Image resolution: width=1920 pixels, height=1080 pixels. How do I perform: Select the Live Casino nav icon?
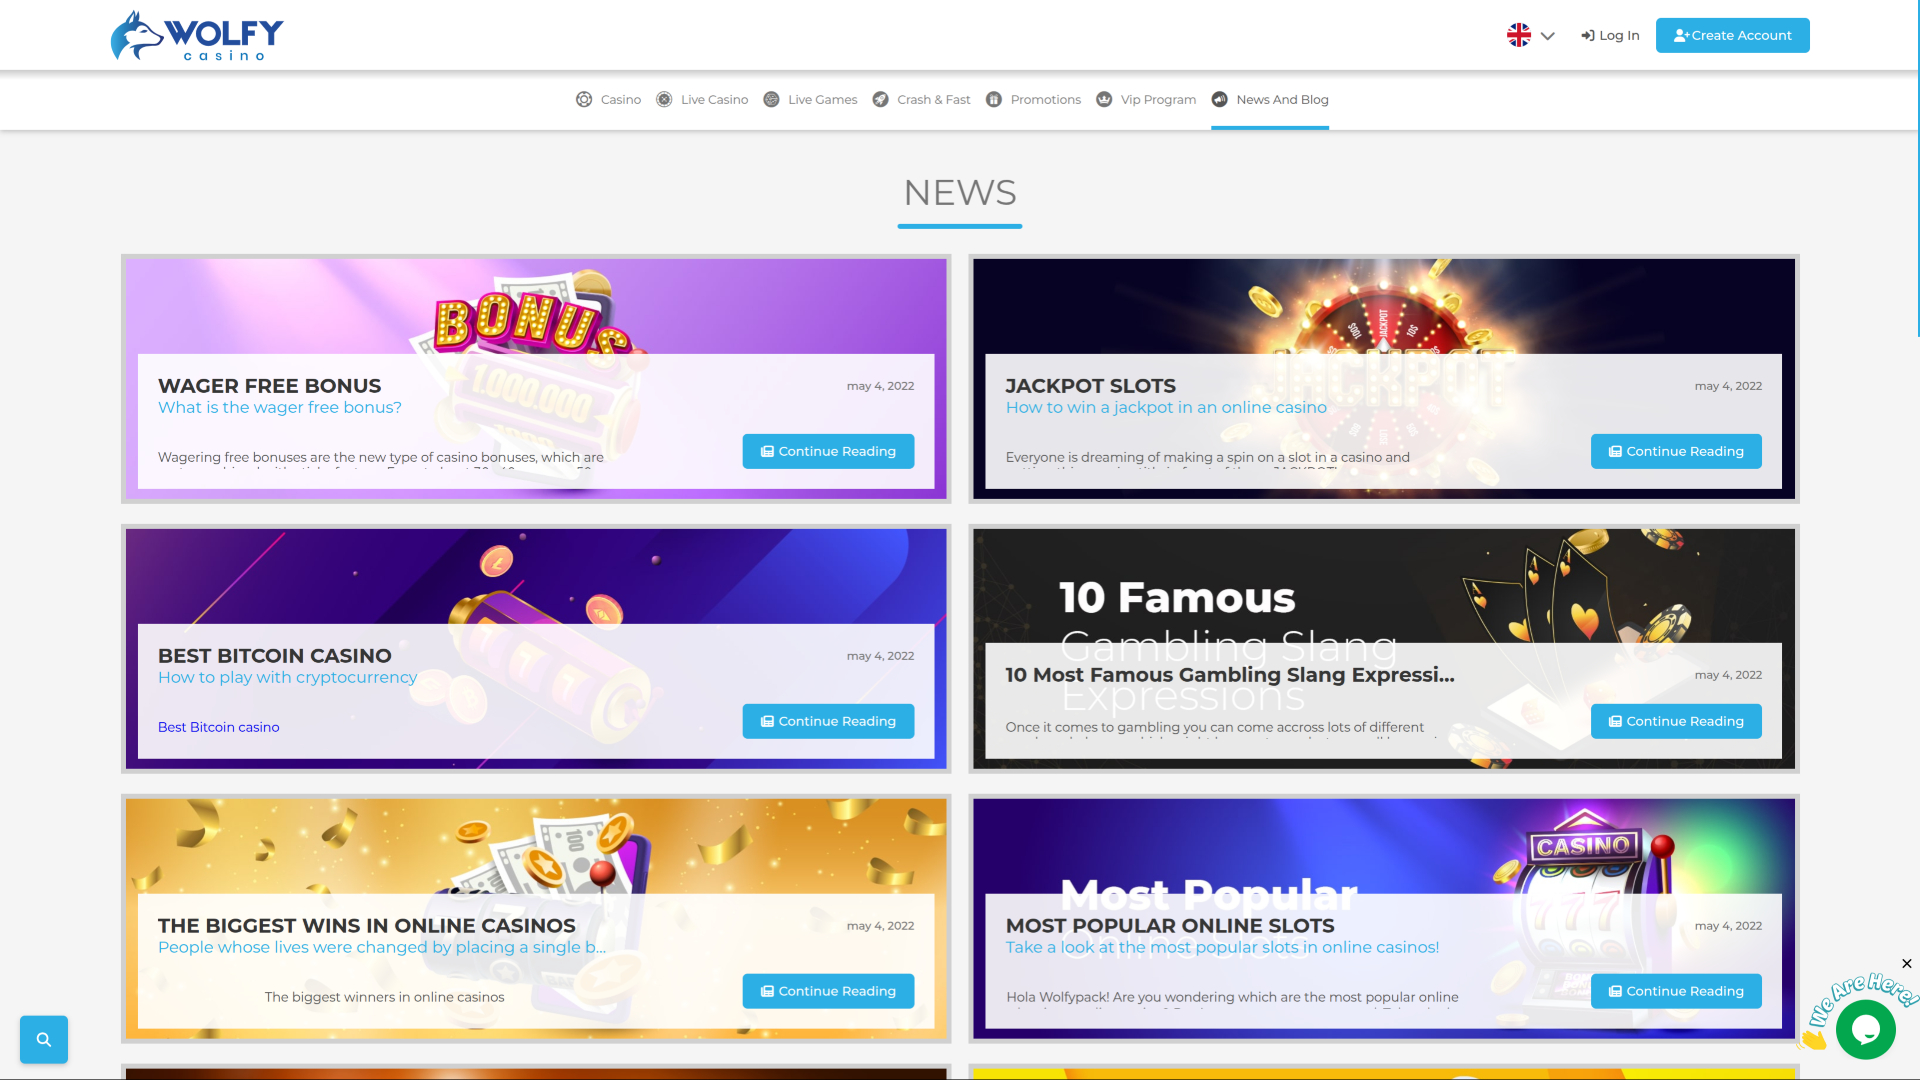pyautogui.click(x=664, y=99)
